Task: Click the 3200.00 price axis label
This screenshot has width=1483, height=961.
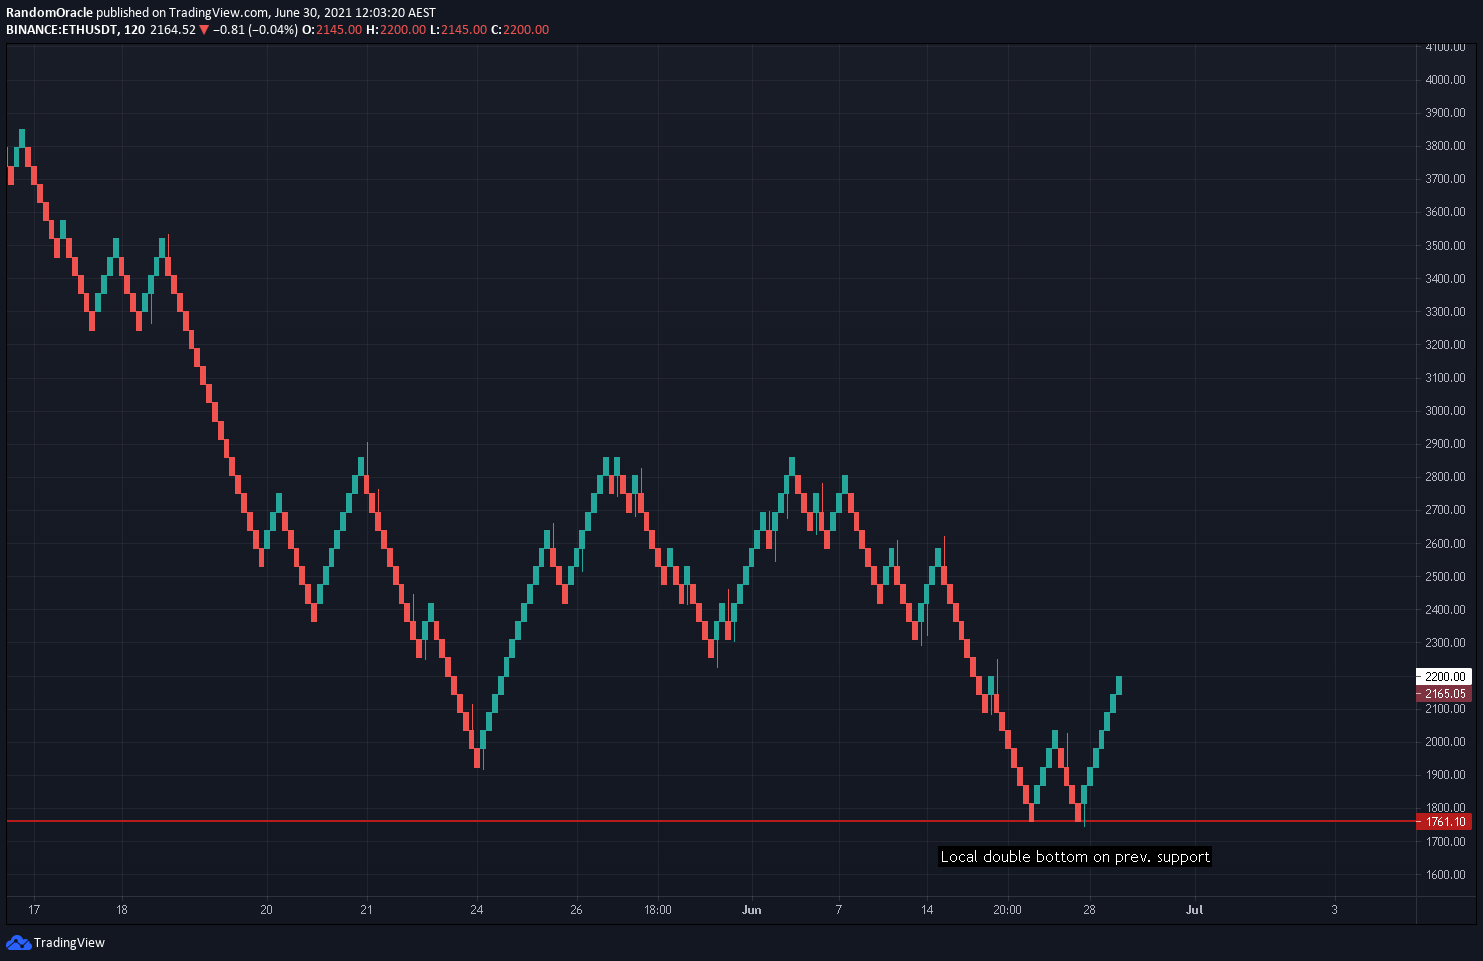Action: (1445, 345)
